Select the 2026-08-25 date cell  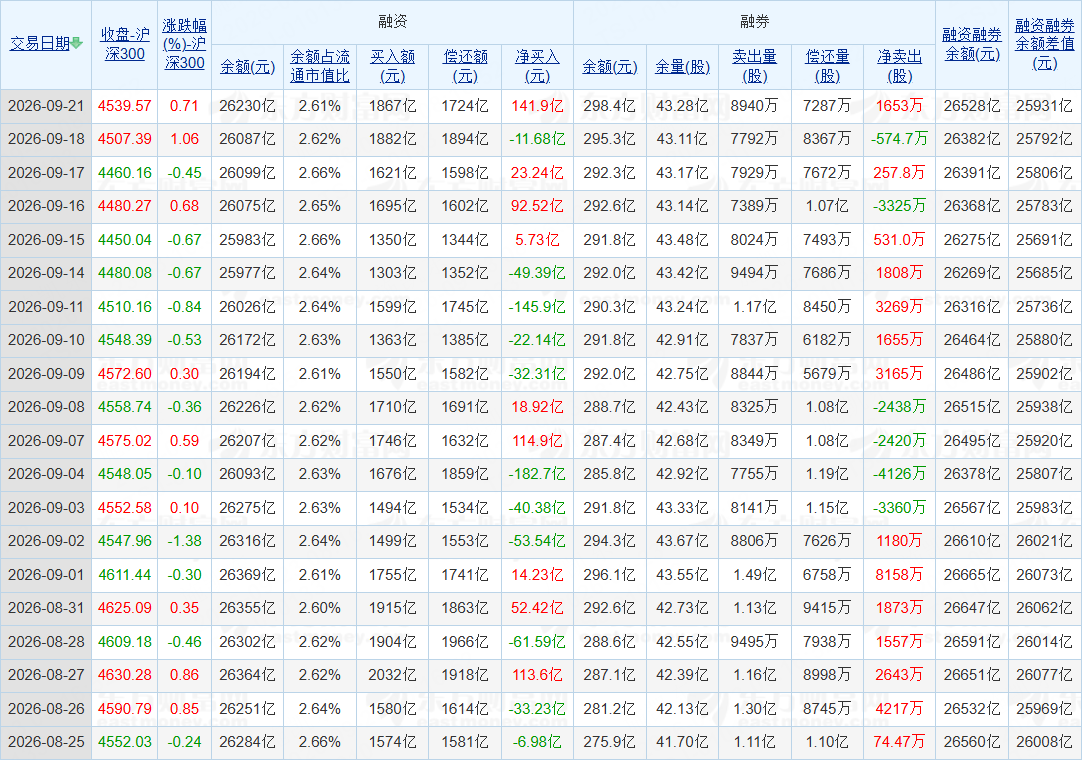46,742
